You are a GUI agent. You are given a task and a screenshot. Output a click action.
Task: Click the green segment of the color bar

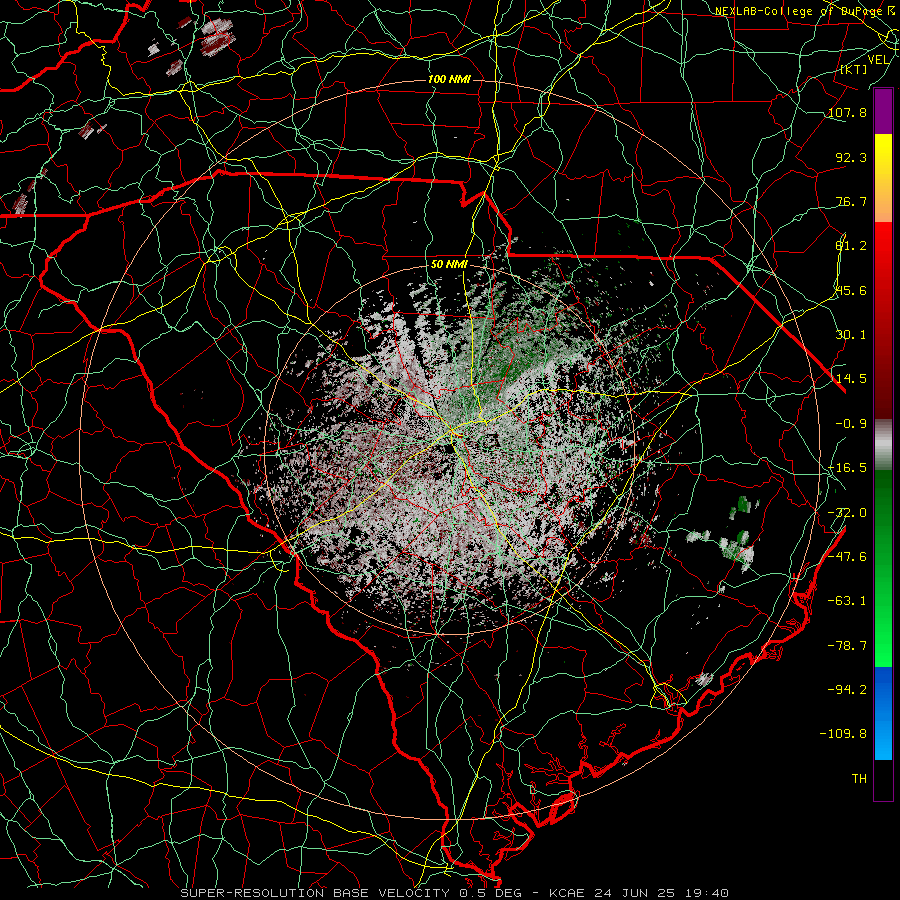(883, 568)
